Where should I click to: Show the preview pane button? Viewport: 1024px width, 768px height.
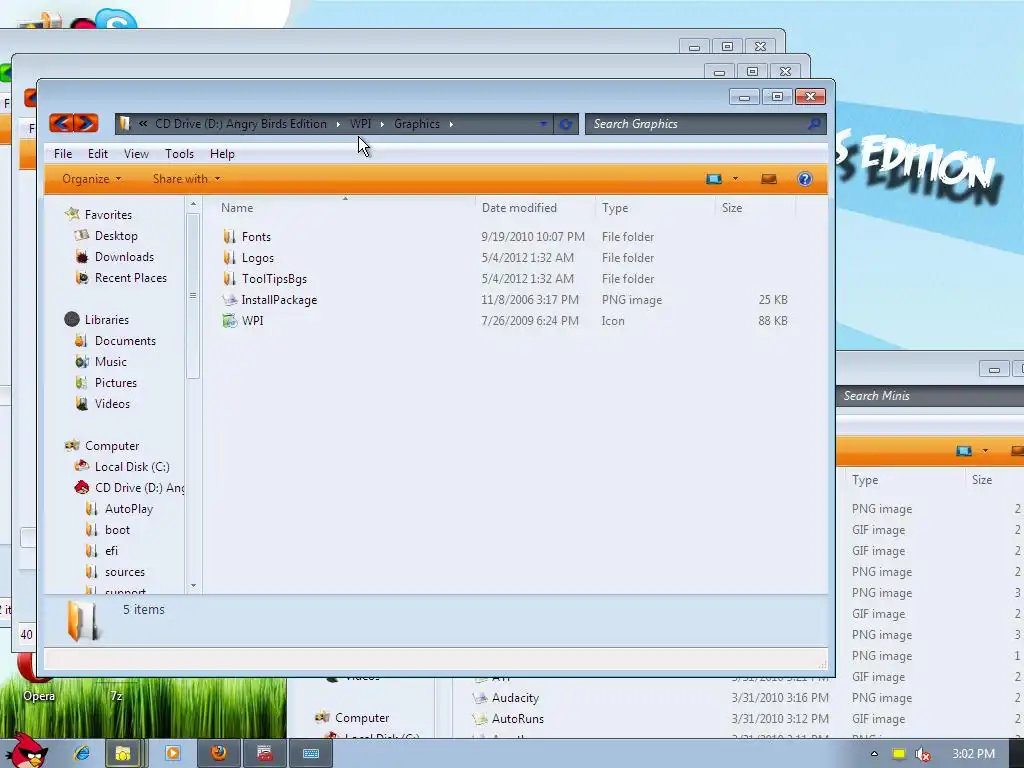(x=769, y=179)
